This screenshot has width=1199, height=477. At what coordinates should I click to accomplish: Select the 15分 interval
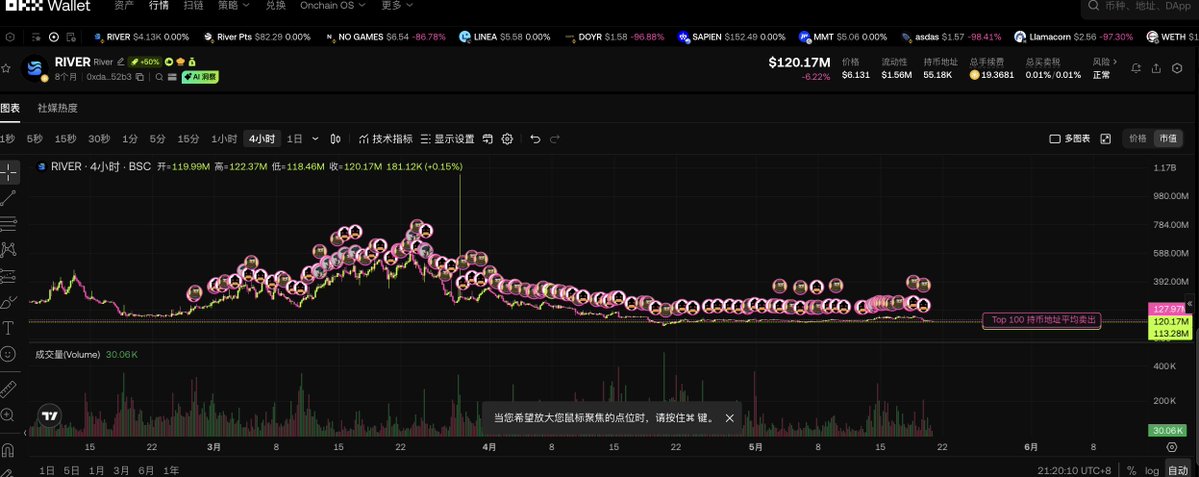pos(188,139)
